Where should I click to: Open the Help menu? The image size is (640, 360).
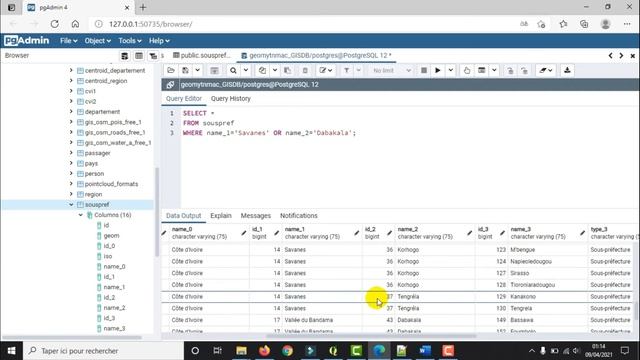(x=159, y=41)
